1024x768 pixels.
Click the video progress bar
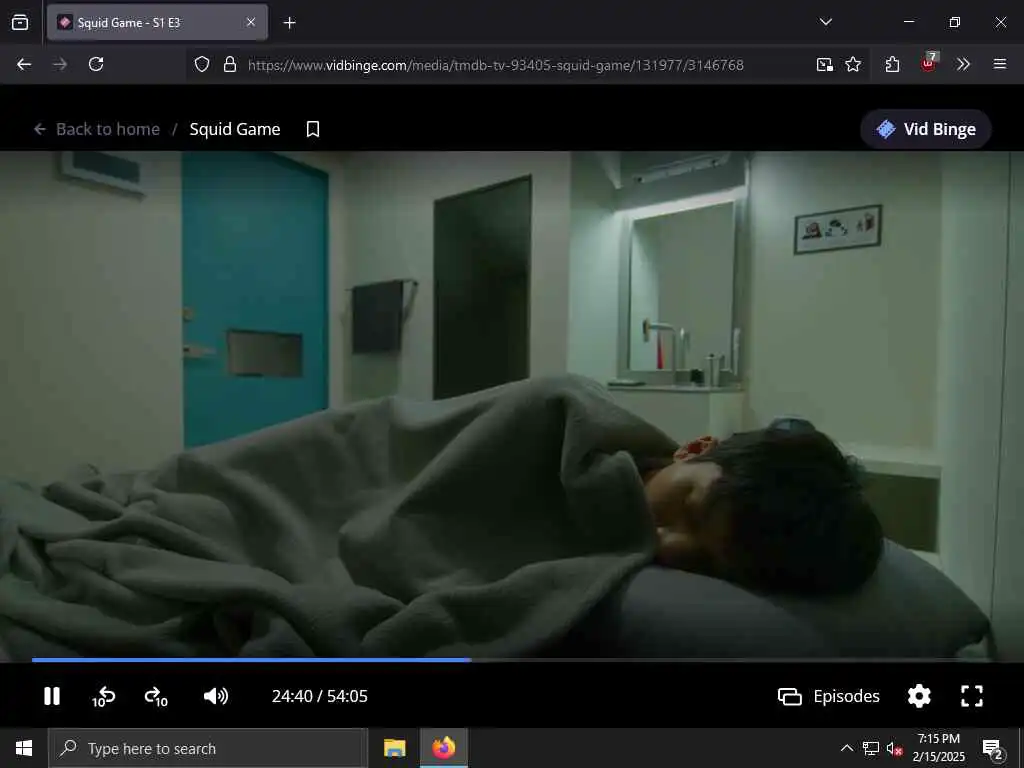[x=512, y=660]
